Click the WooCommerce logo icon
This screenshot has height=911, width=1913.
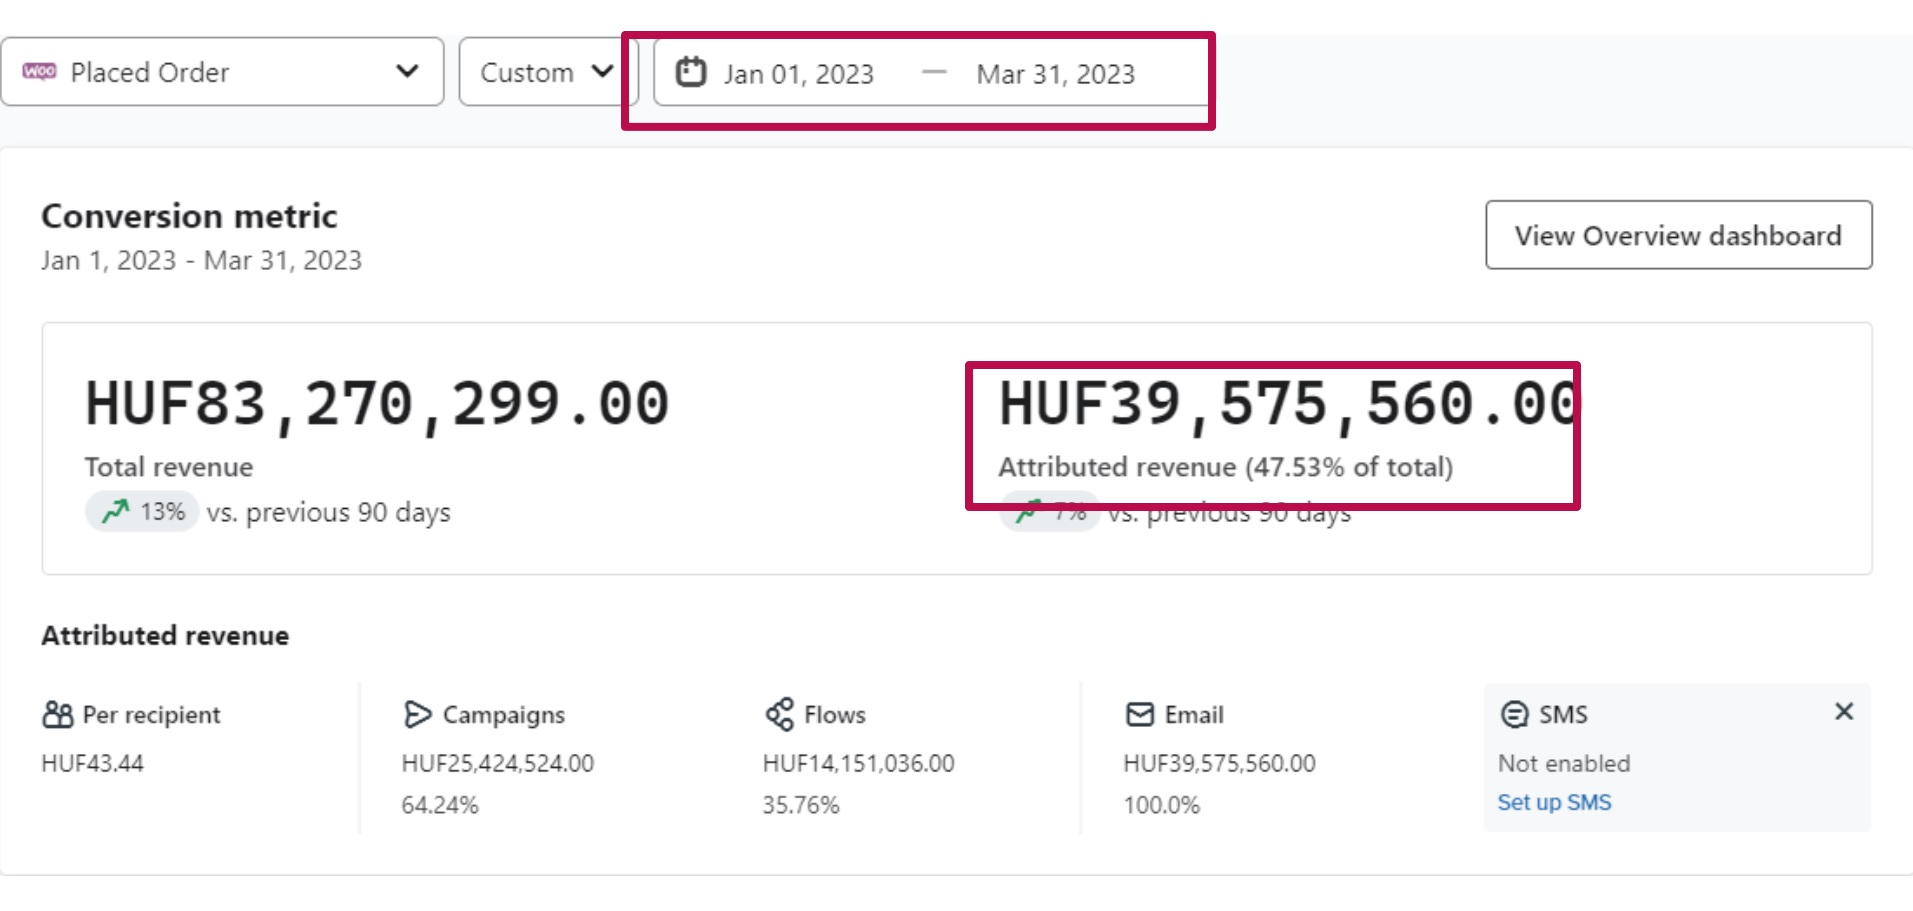[x=39, y=72]
